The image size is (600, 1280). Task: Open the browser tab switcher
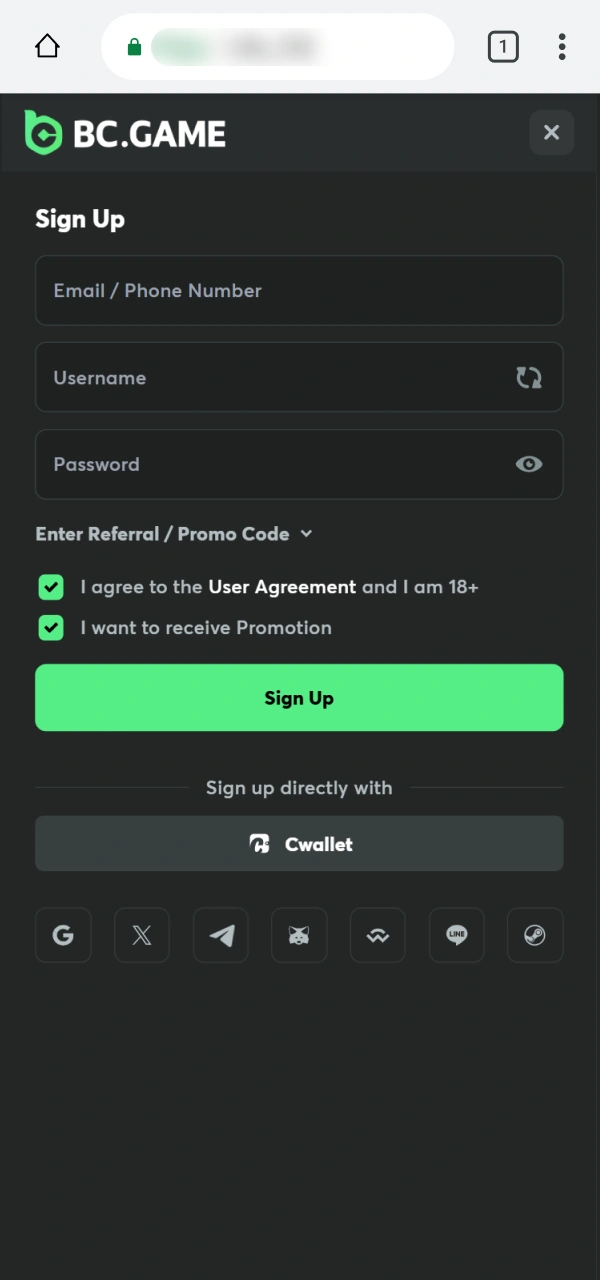(503, 46)
